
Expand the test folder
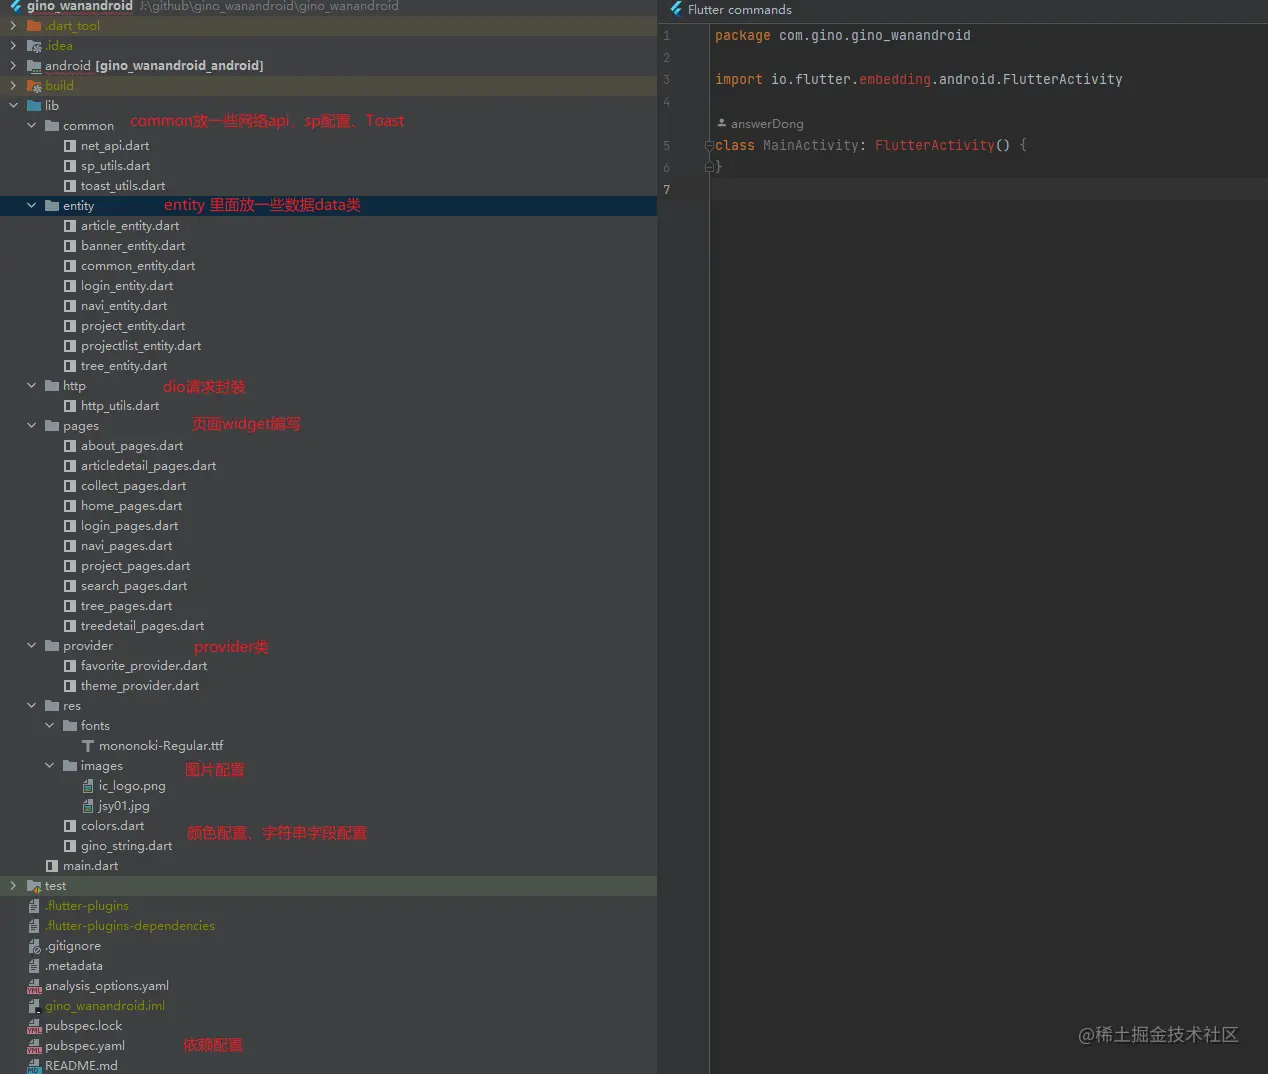(13, 886)
